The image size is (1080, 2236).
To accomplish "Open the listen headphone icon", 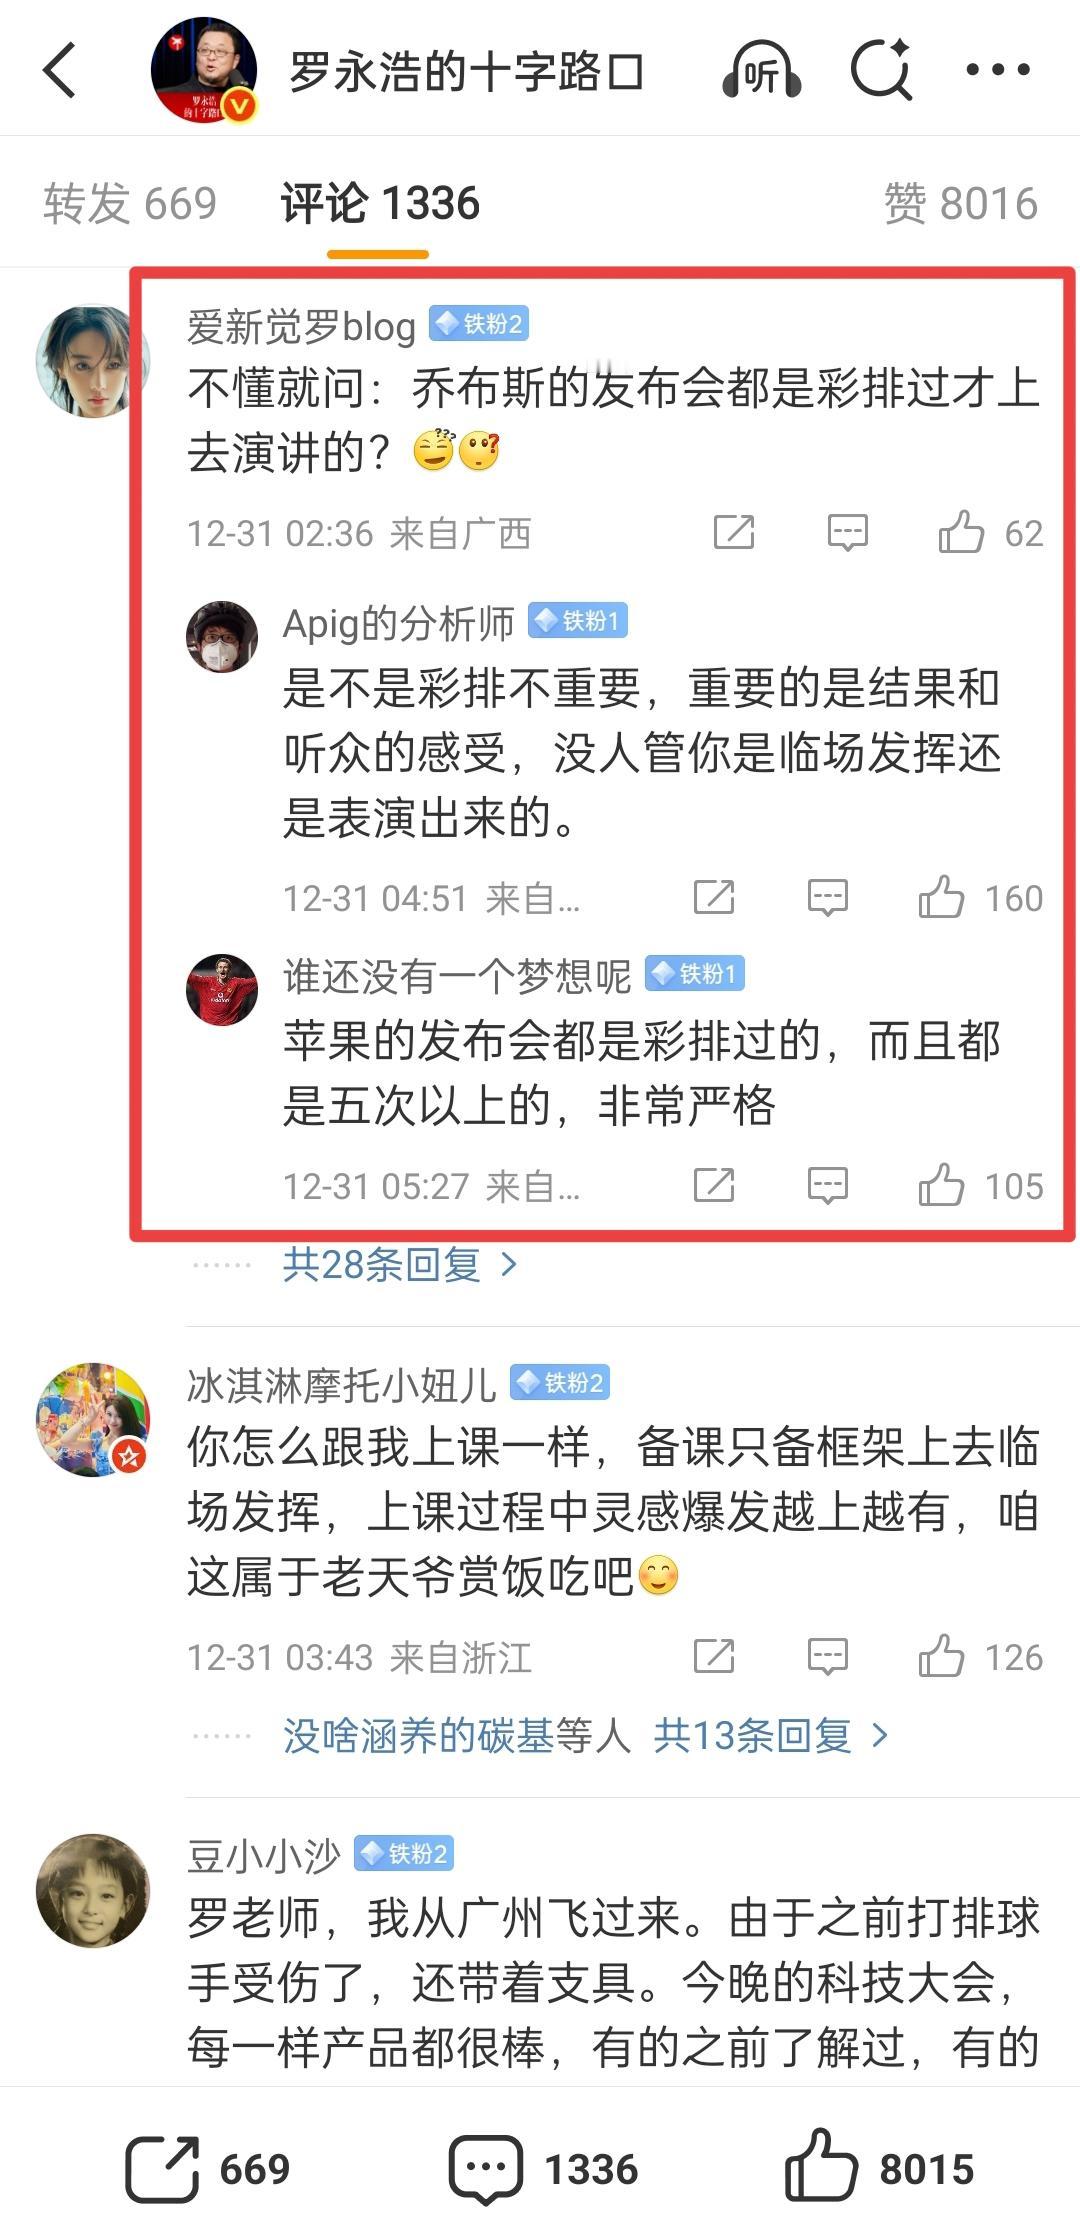I will click(x=761, y=70).
